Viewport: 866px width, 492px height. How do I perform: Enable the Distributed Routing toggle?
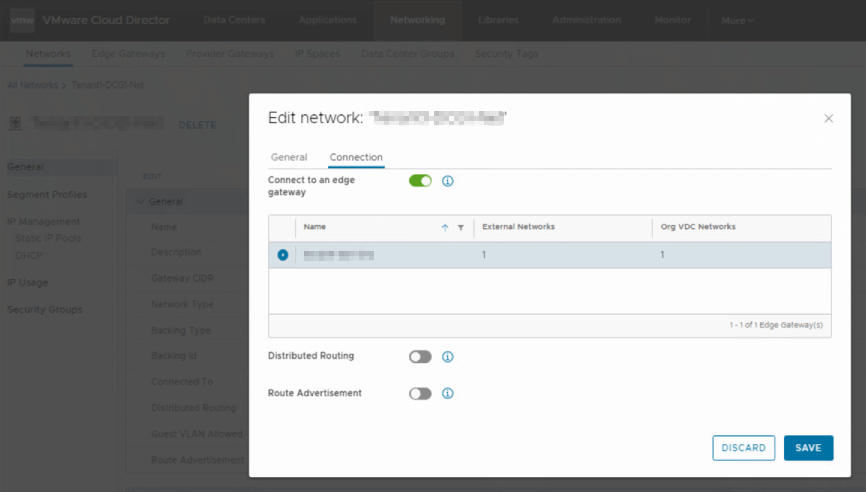(x=420, y=356)
